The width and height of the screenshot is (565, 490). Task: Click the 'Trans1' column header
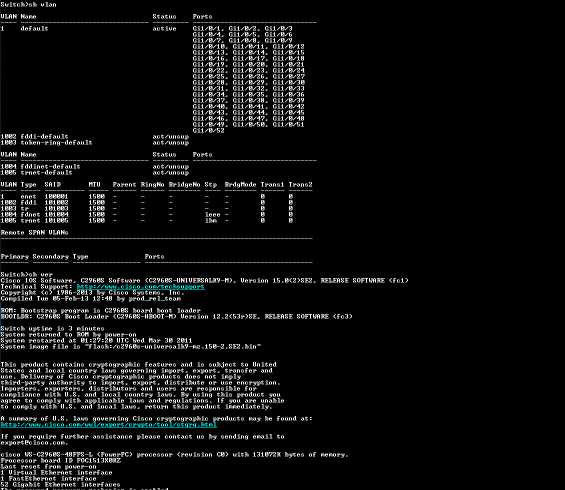(272, 184)
